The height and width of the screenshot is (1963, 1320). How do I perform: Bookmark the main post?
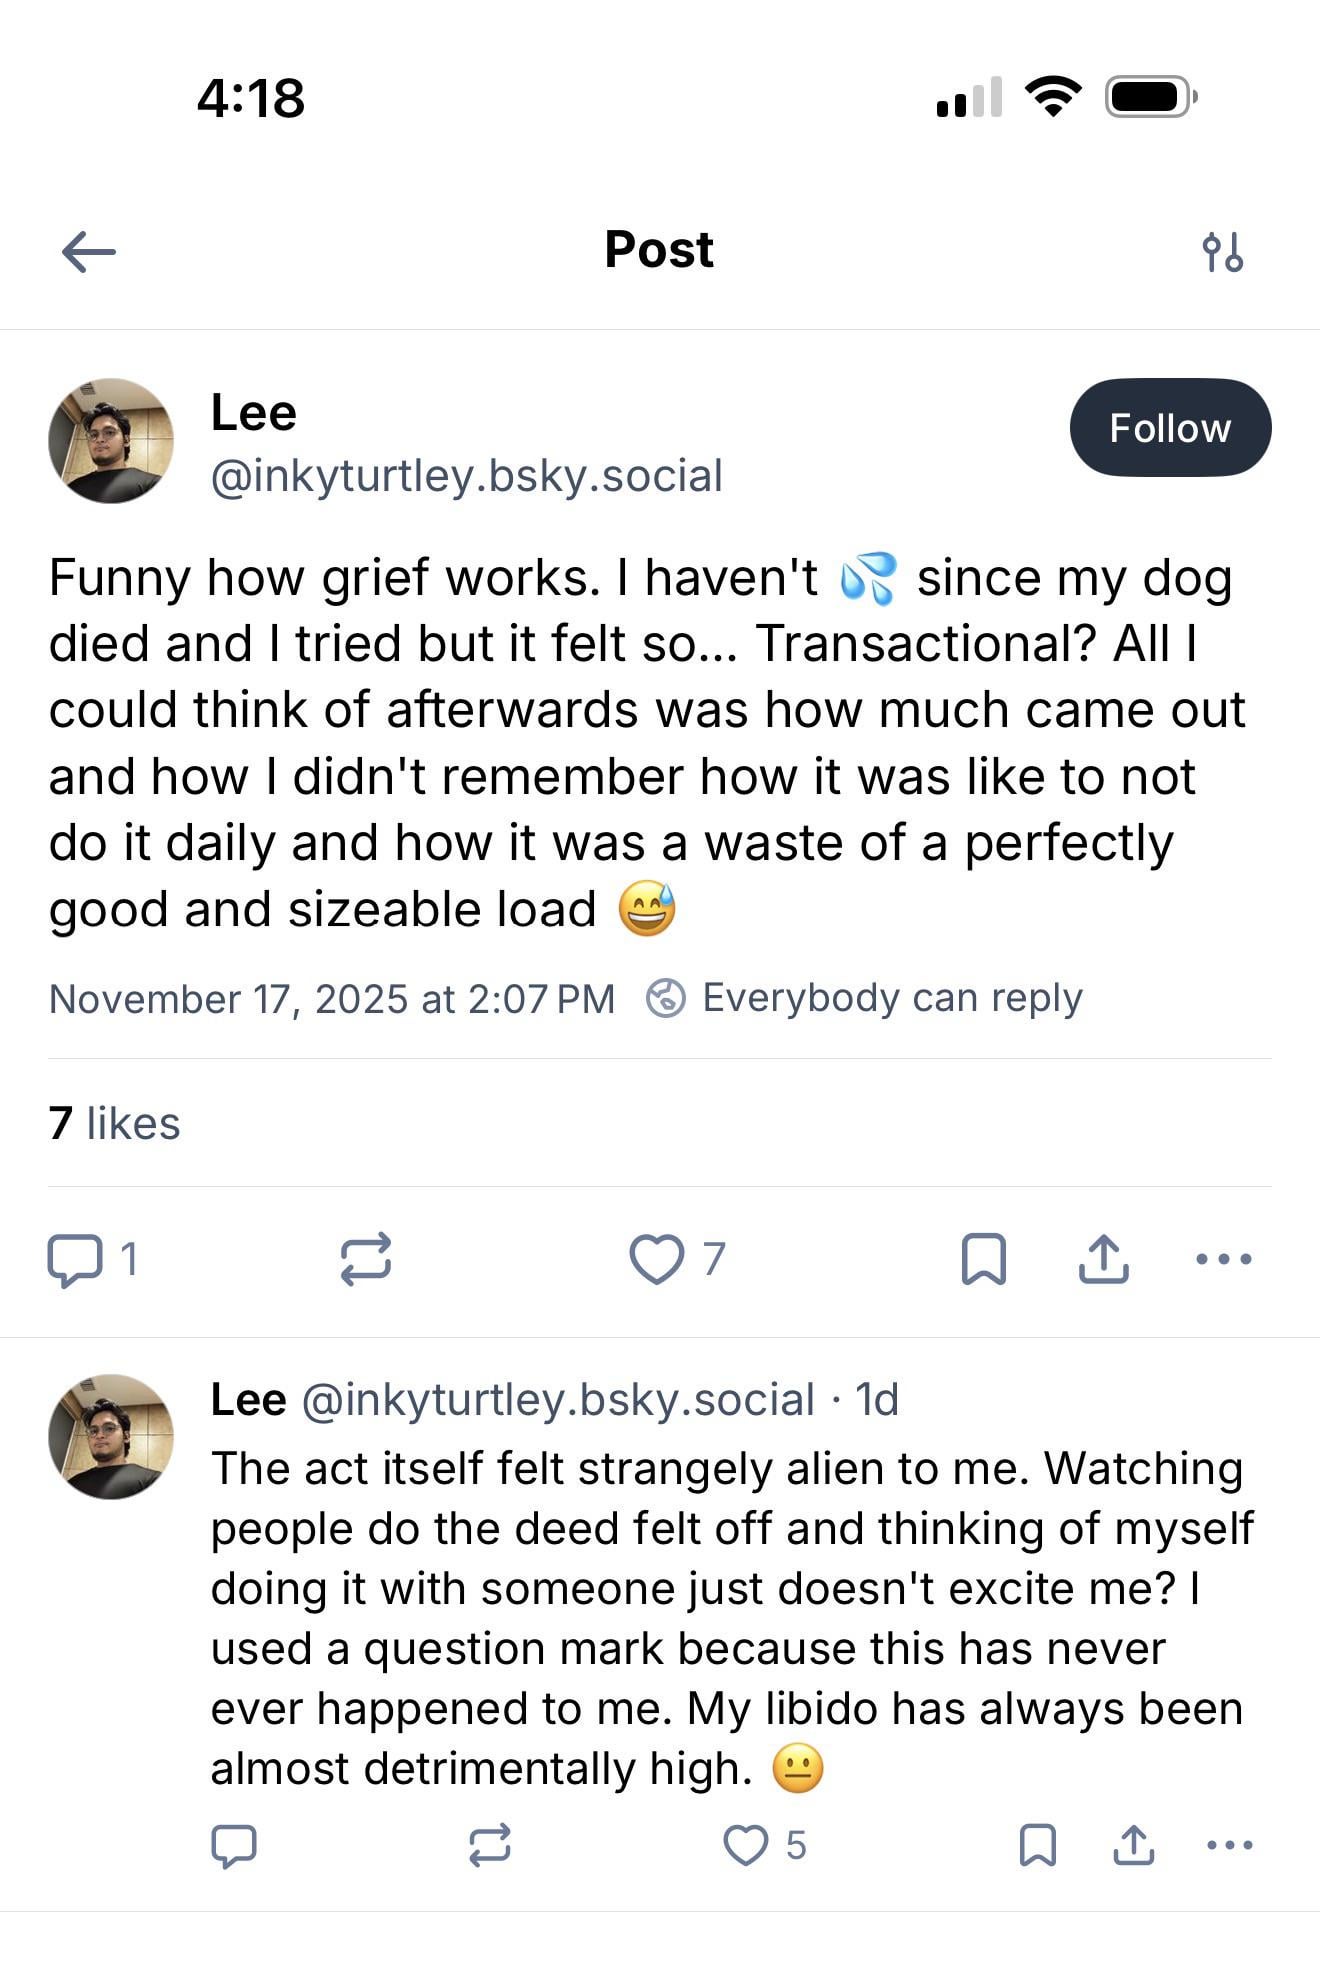pyautogui.click(x=983, y=1259)
